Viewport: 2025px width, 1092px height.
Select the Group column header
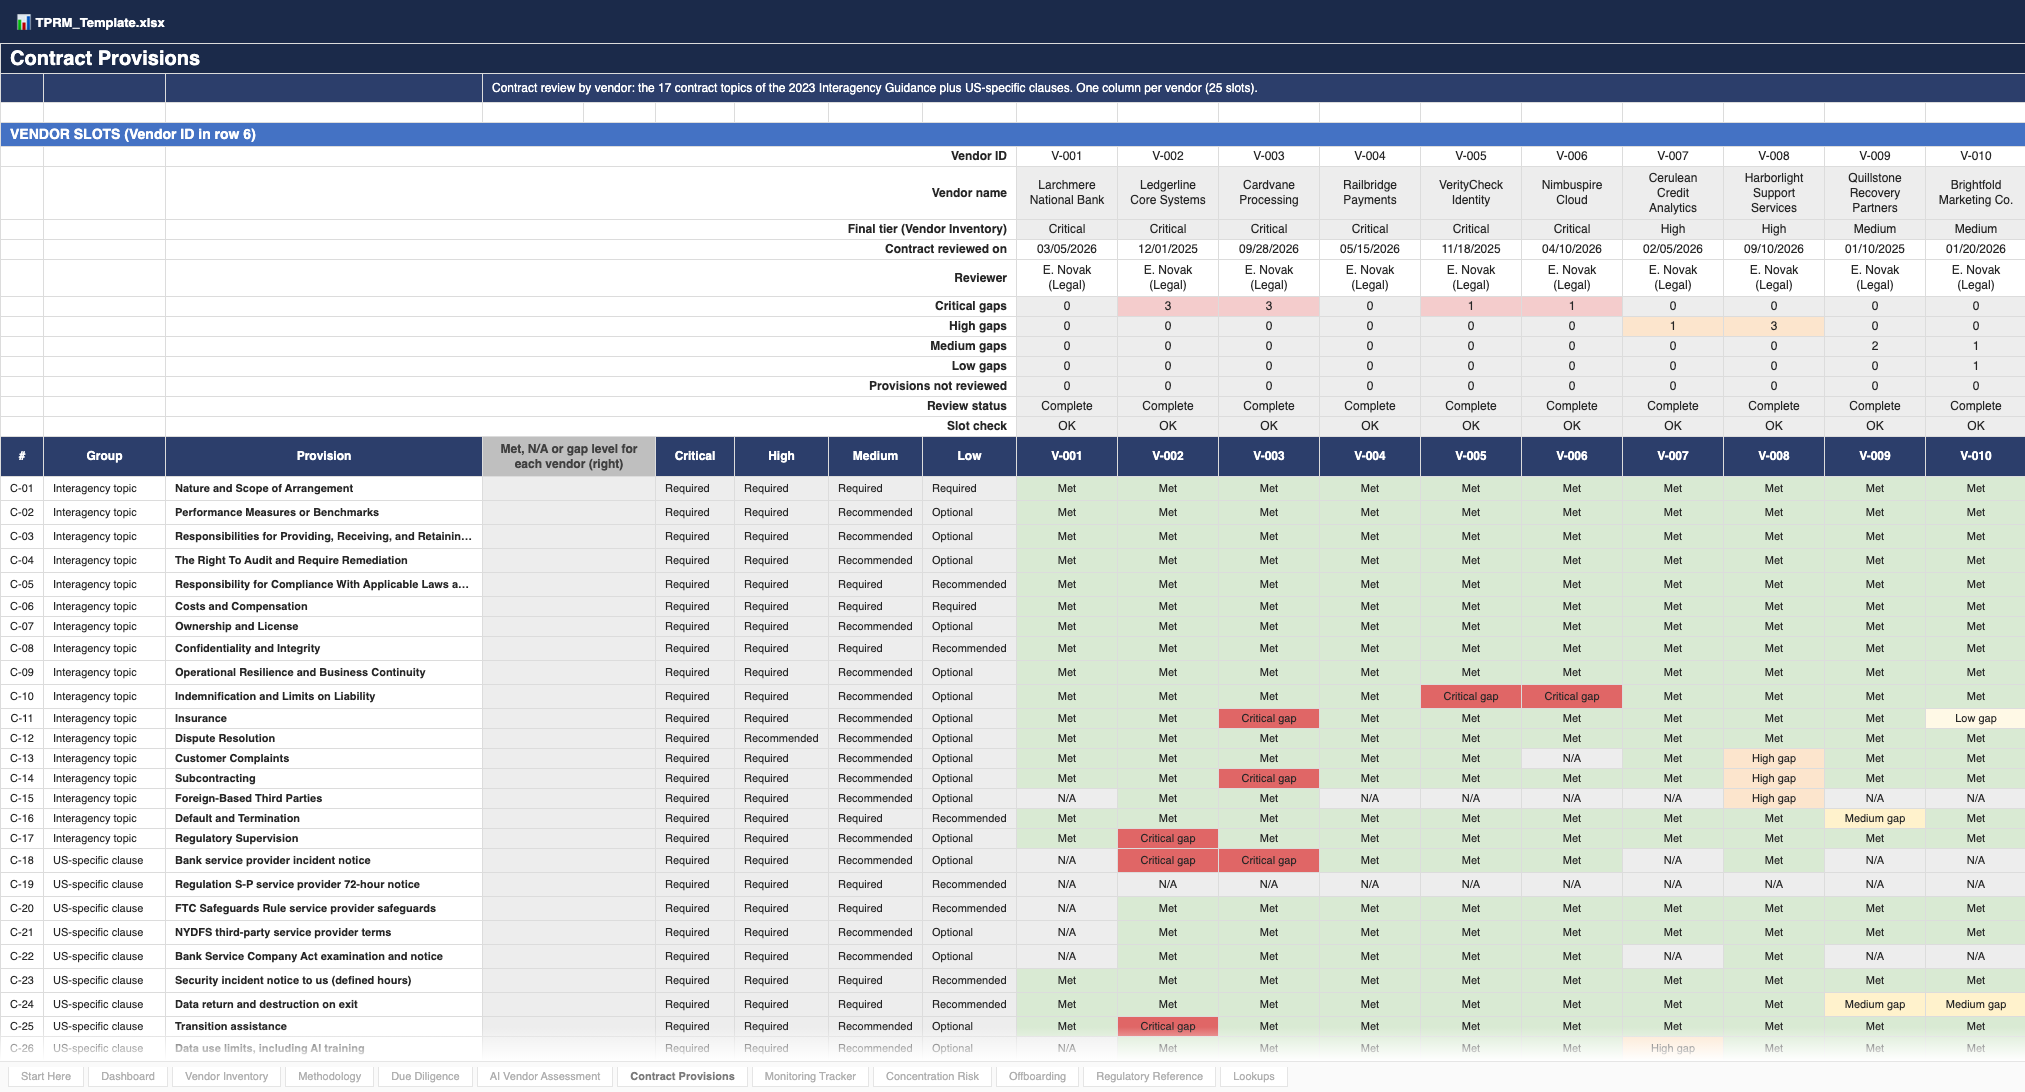pyautogui.click(x=104, y=456)
